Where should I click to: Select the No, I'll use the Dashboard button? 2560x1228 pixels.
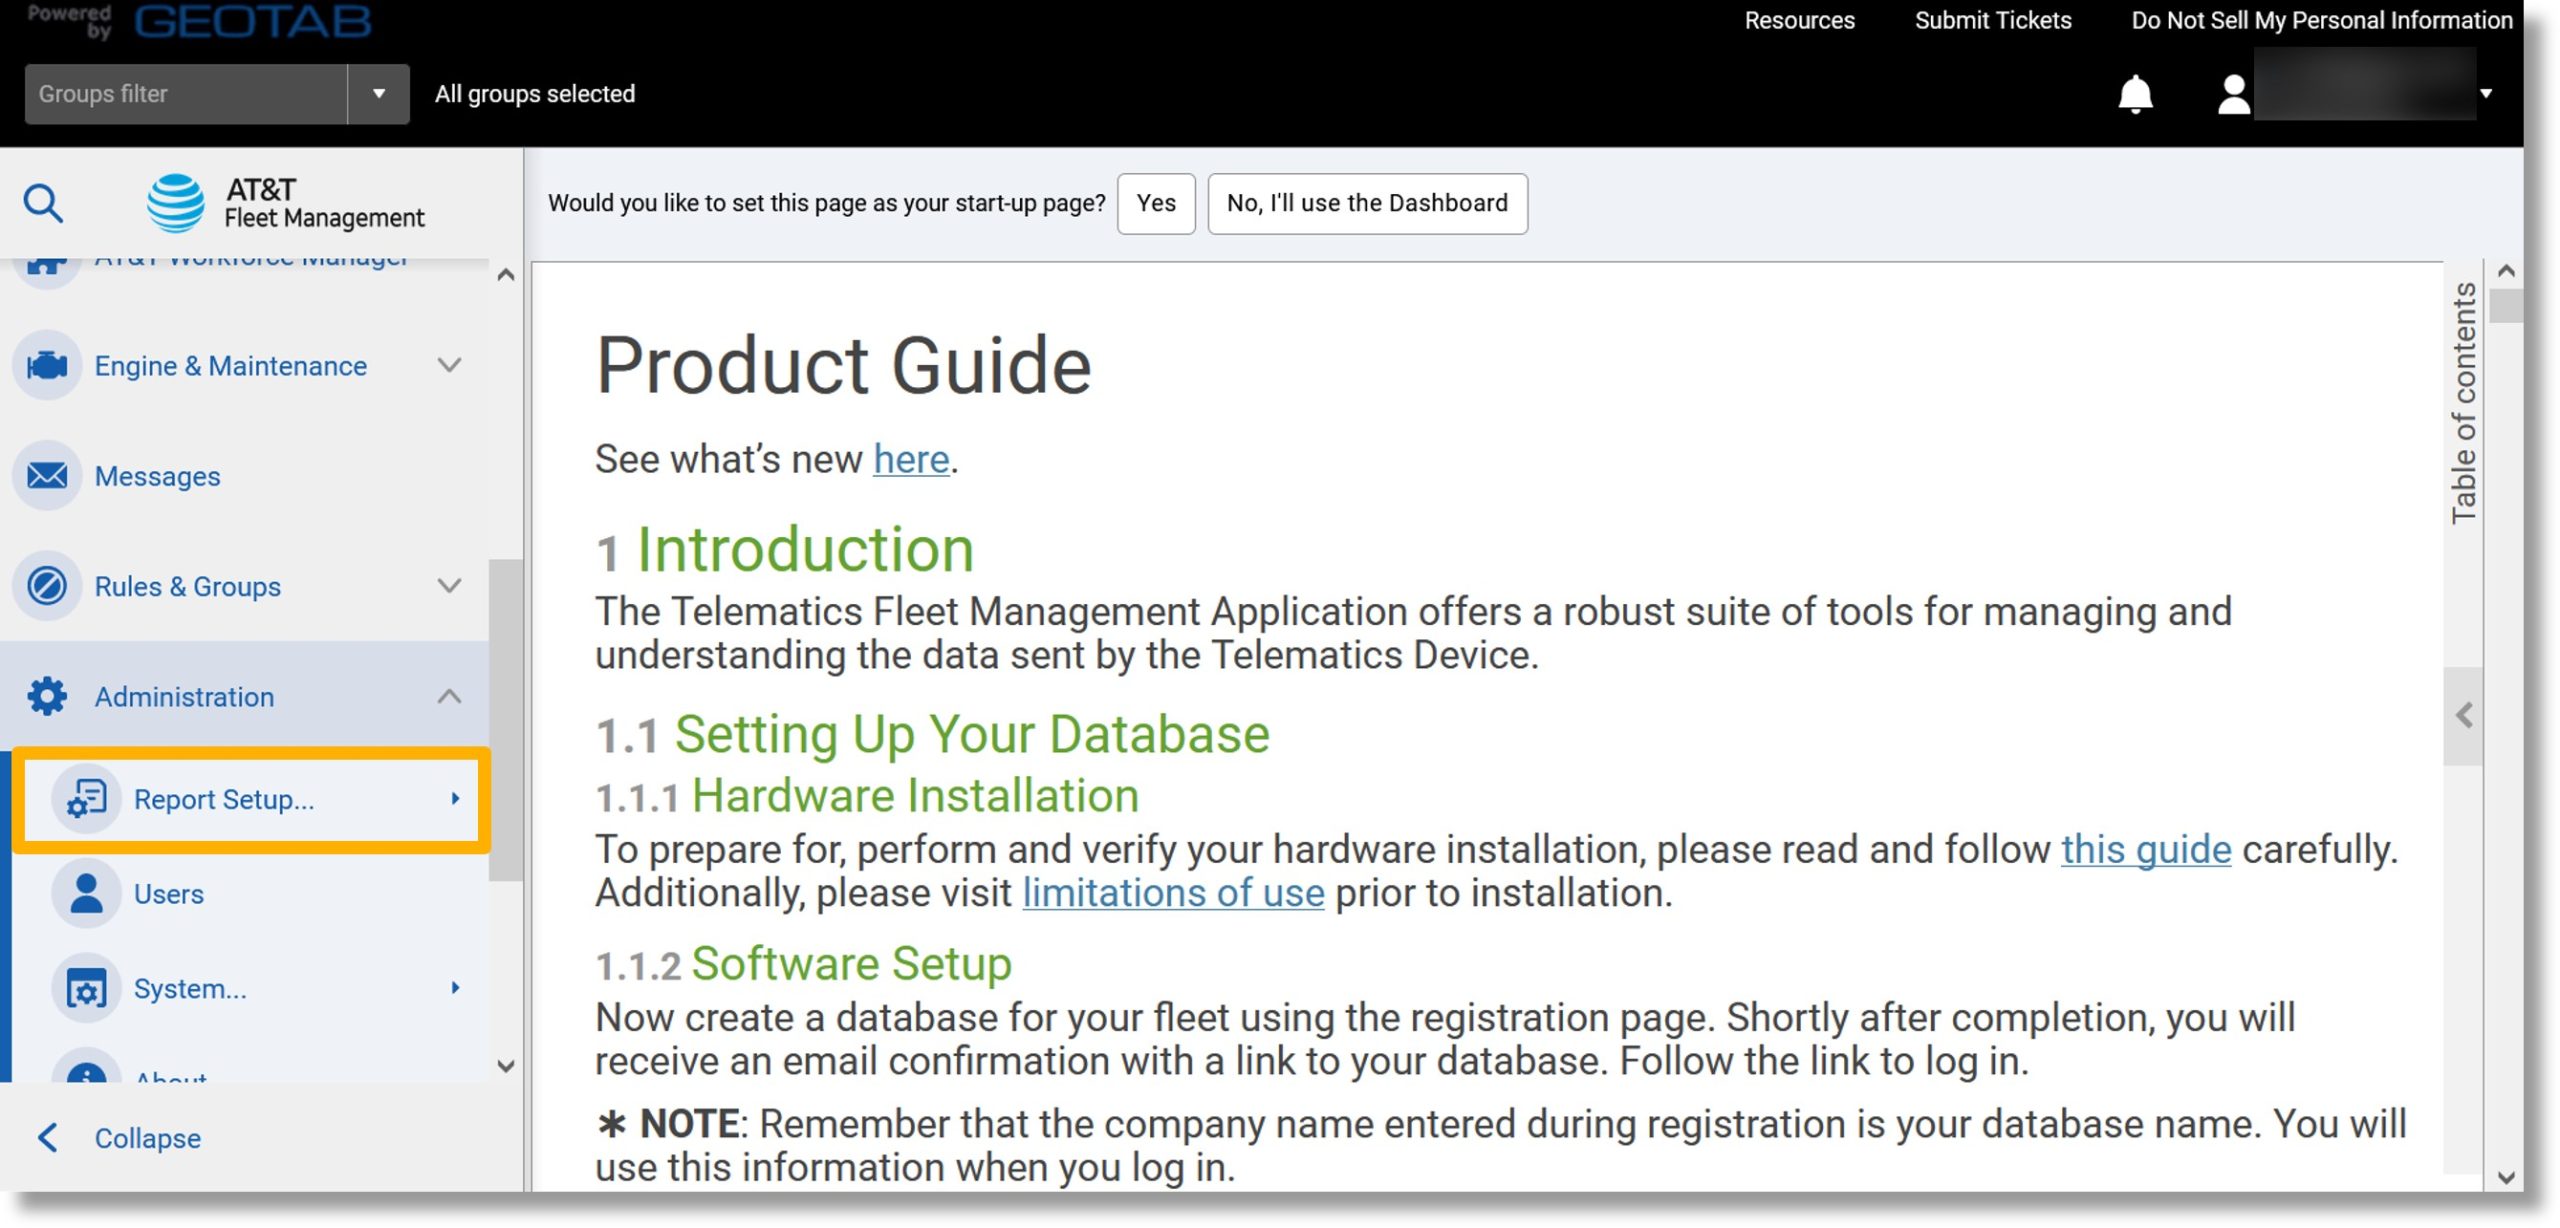pos(1367,202)
